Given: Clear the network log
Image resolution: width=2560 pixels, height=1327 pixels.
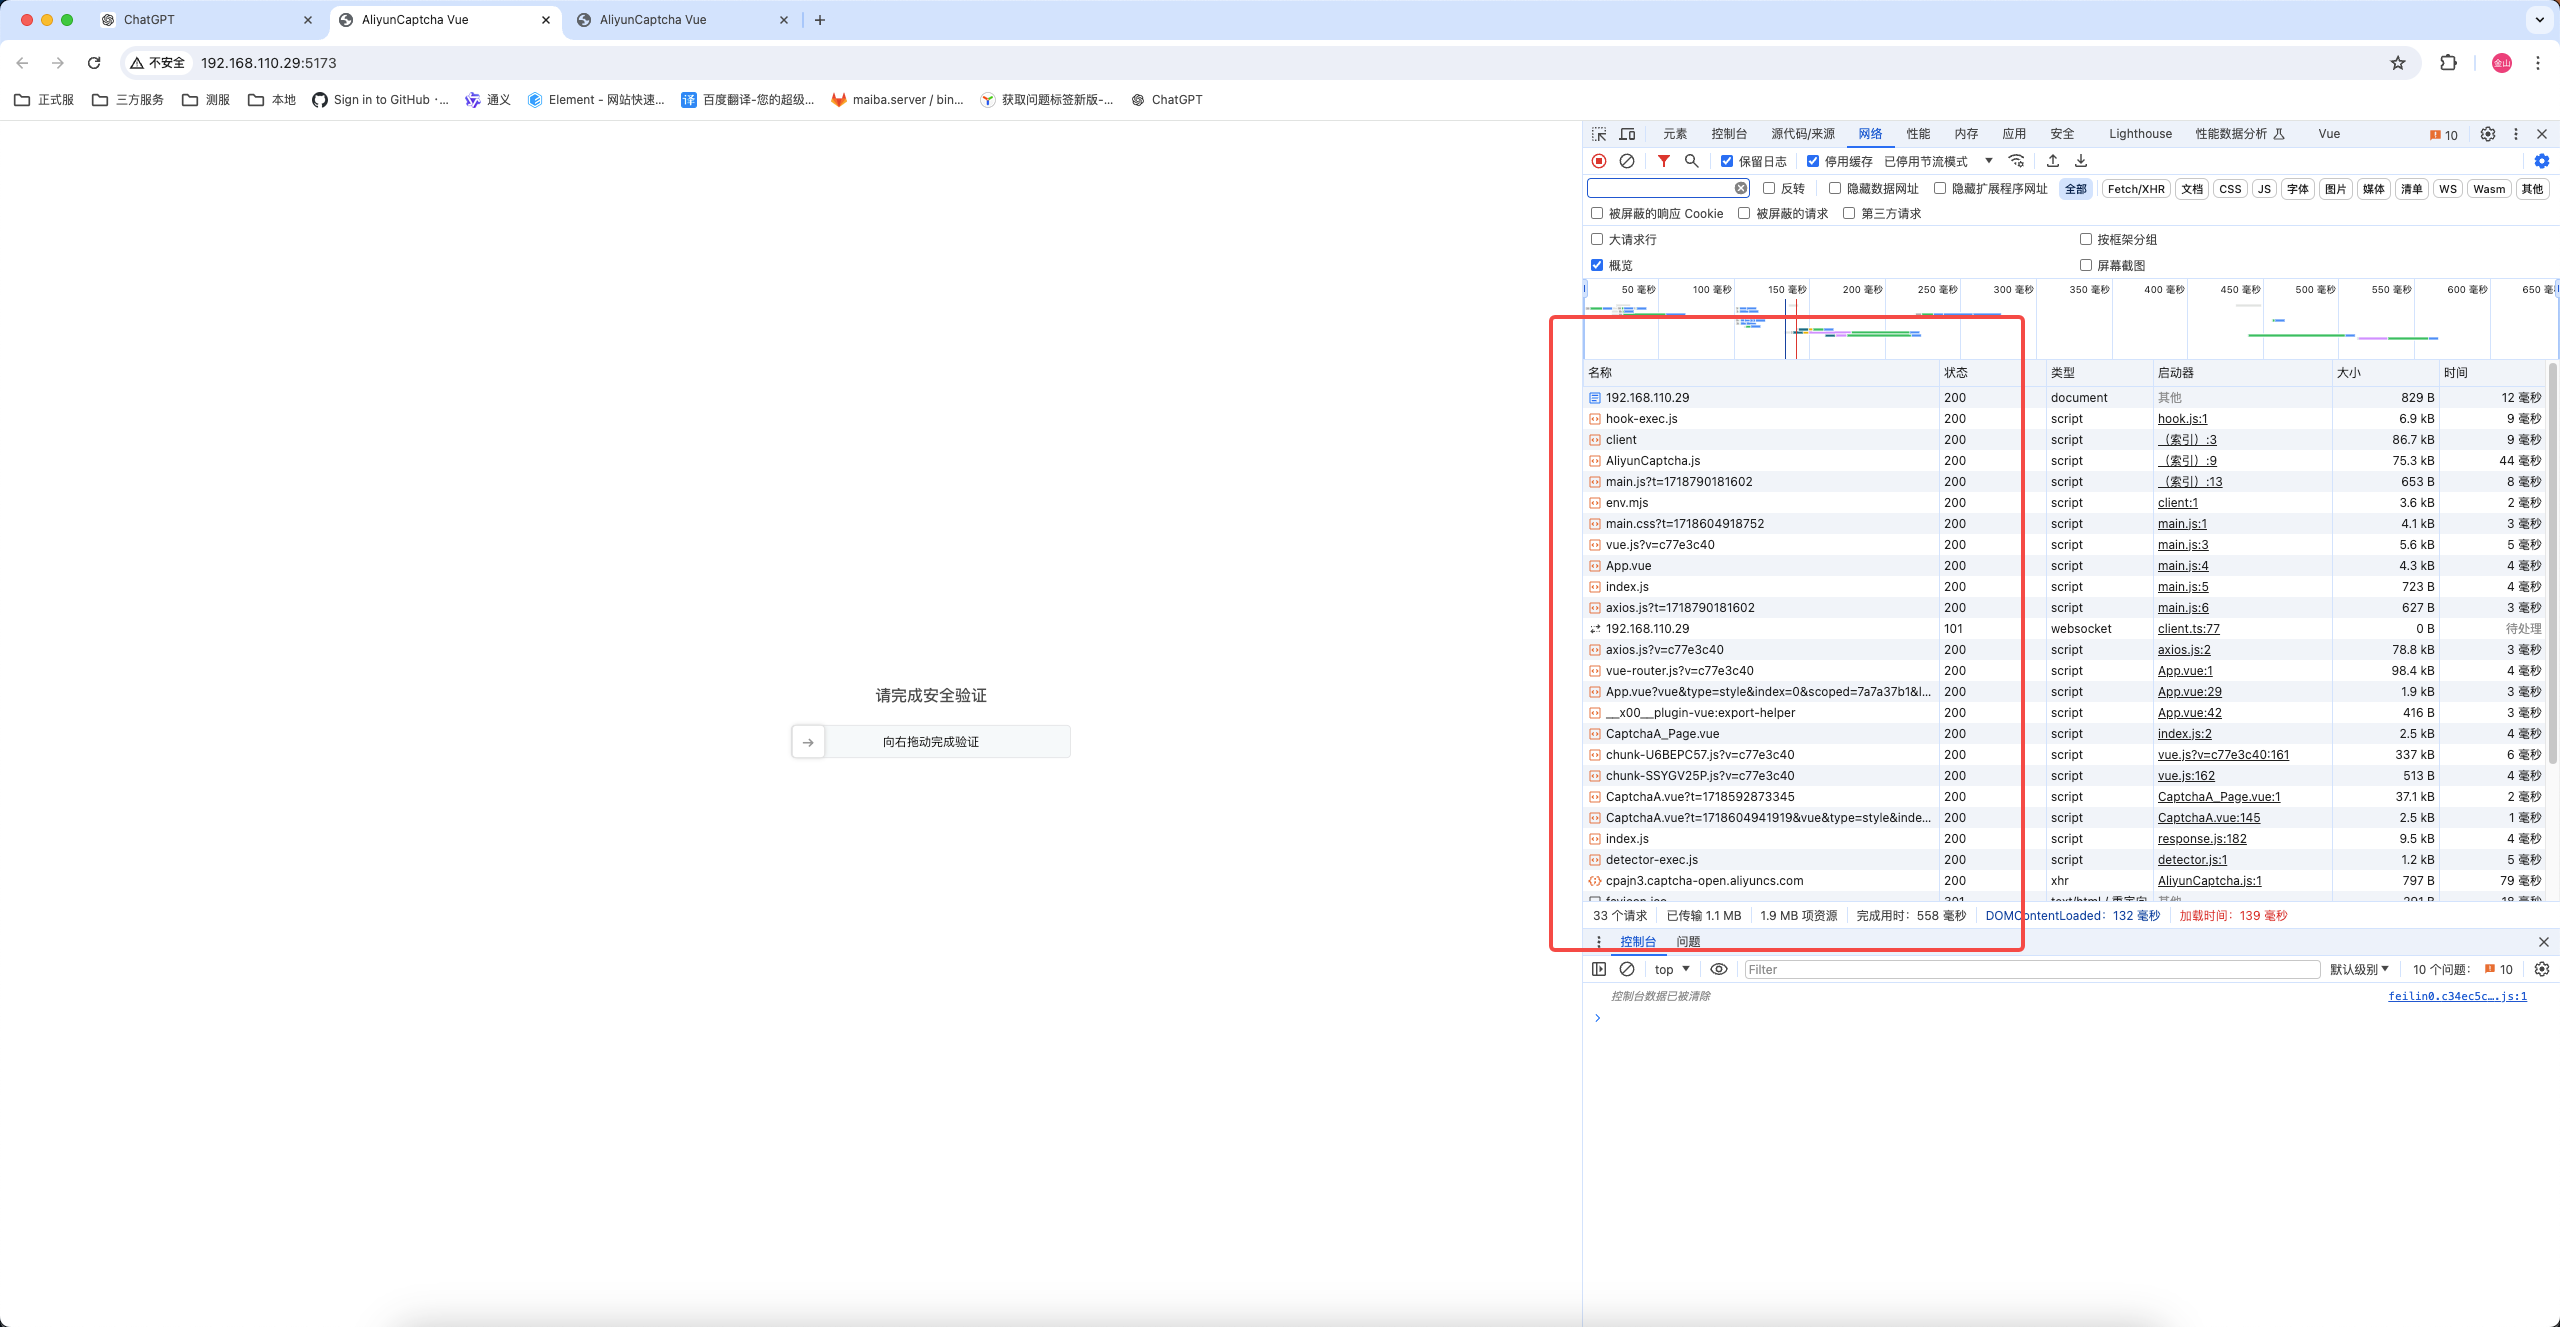Looking at the screenshot, I should pyautogui.click(x=1627, y=161).
